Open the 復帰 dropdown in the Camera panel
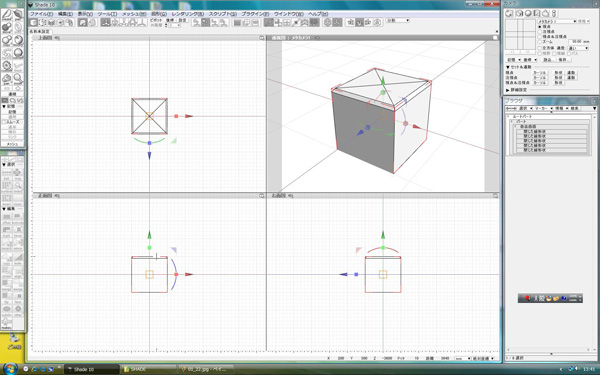This screenshot has width=600, height=375. point(530,60)
